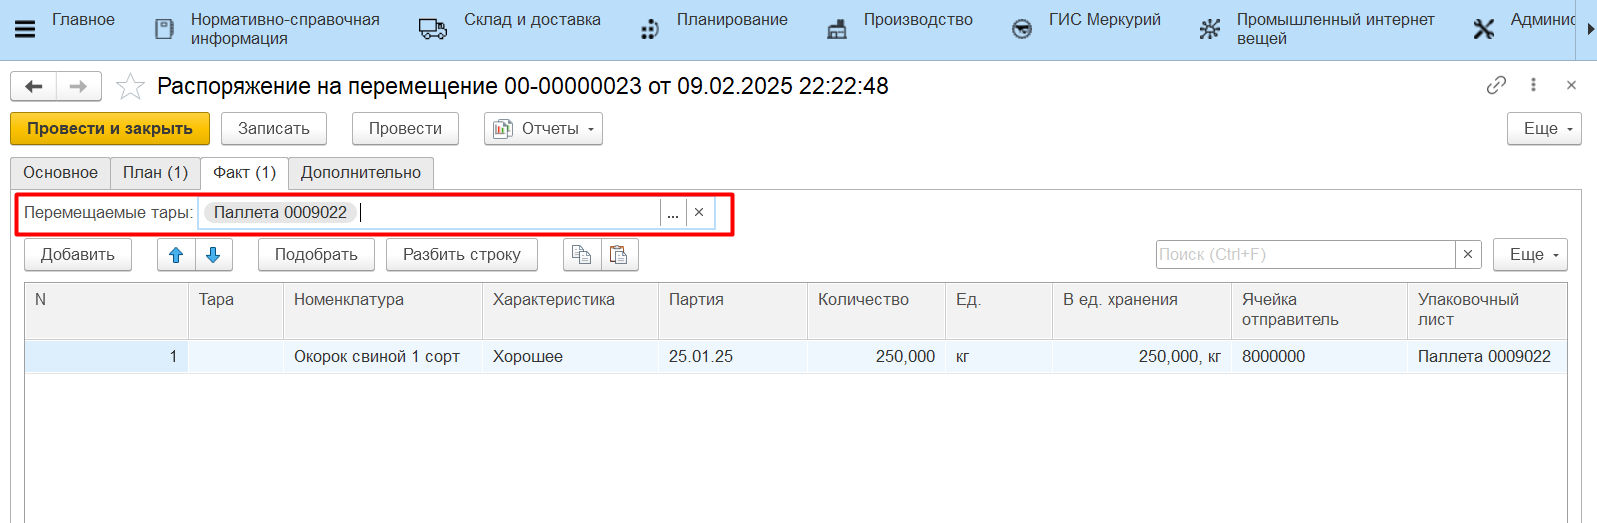This screenshot has width=1597, height=523.
Task: Open the main hamburger menu
Action: click(25, 29)
